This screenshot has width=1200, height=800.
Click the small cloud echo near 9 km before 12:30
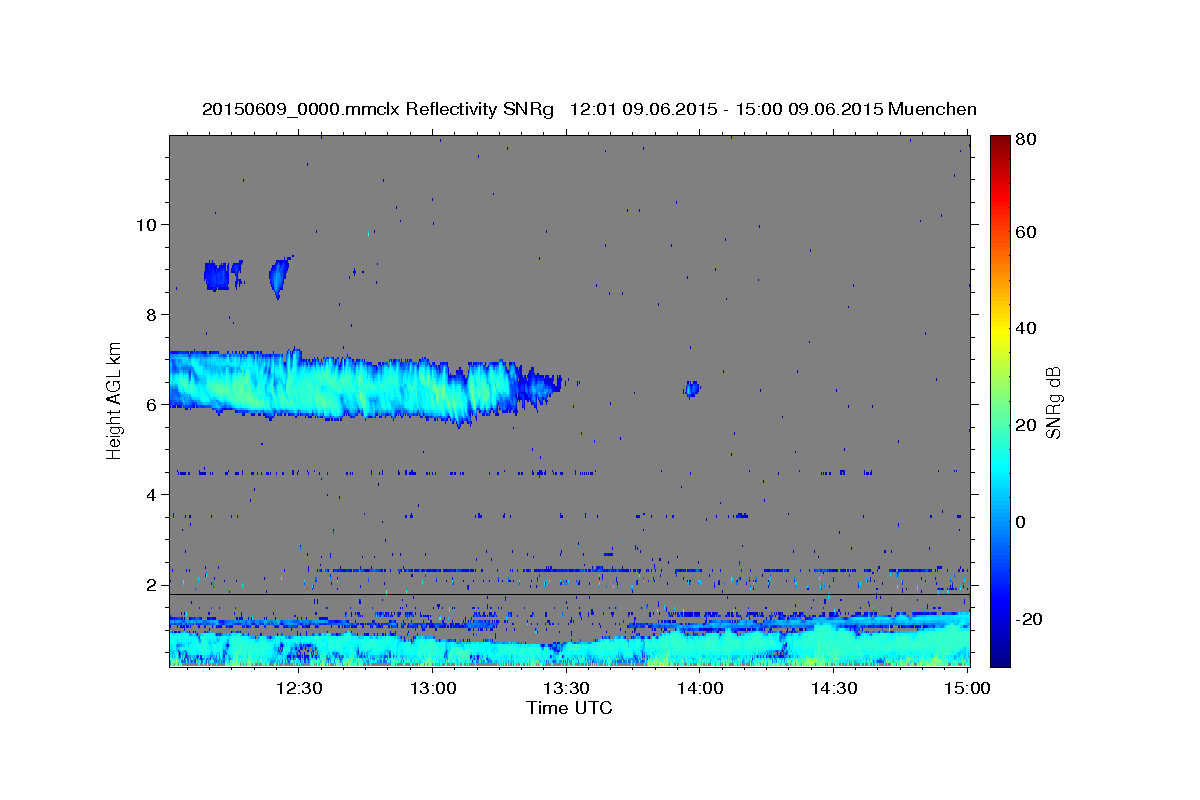[280, 276]
